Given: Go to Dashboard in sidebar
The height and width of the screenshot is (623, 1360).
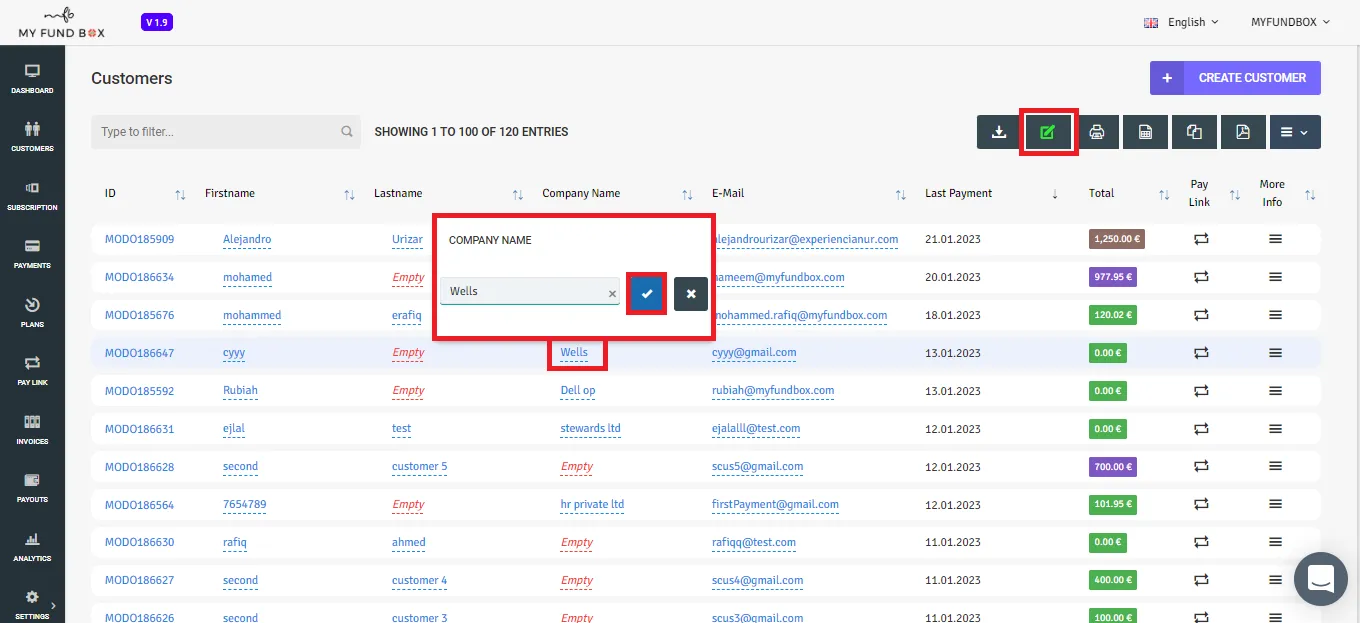Looking at the screenshot, I should [x=32, y=79].
